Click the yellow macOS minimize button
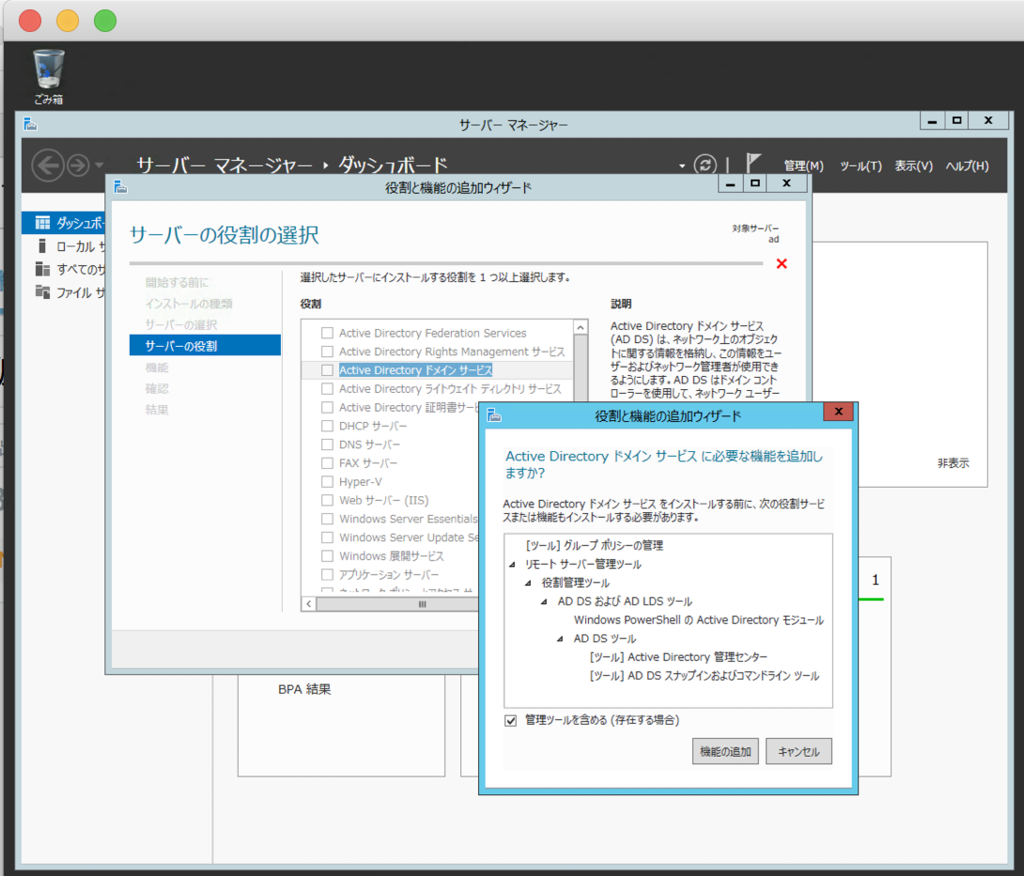This screenshot has height=876, width=1024. click(x=67, y=20)
